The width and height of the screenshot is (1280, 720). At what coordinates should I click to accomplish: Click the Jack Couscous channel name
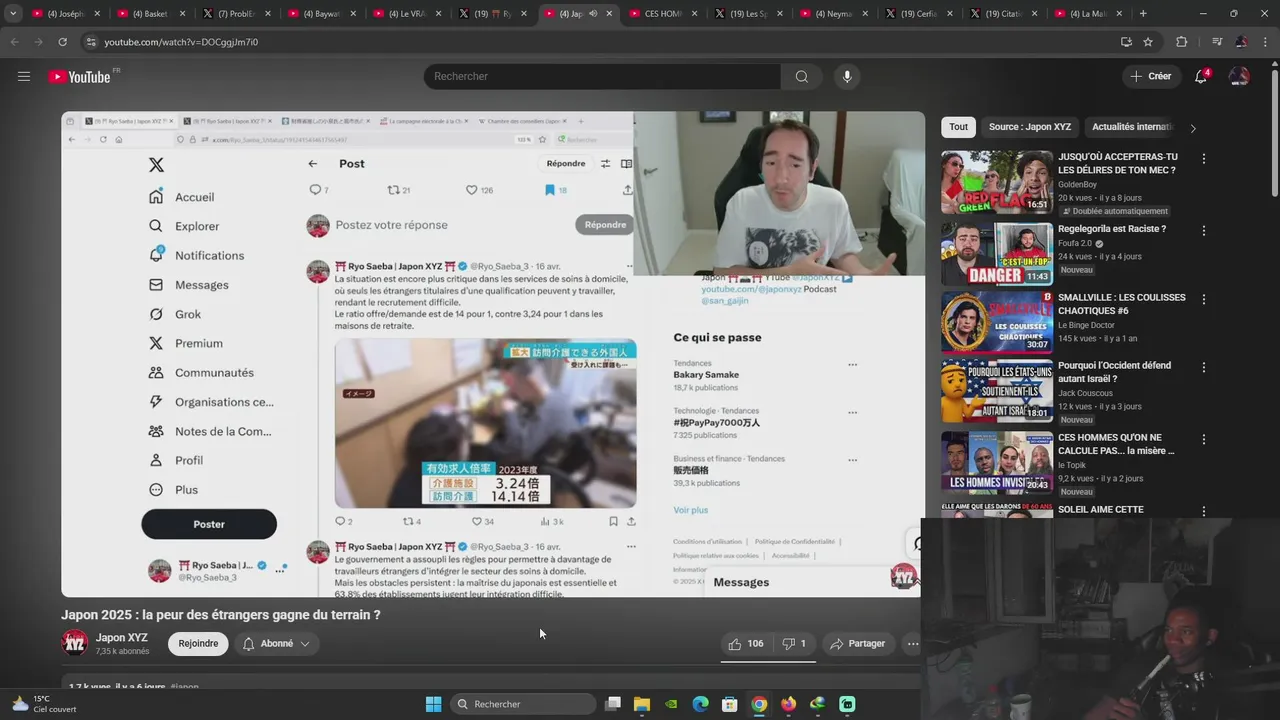pos(1087,393)
